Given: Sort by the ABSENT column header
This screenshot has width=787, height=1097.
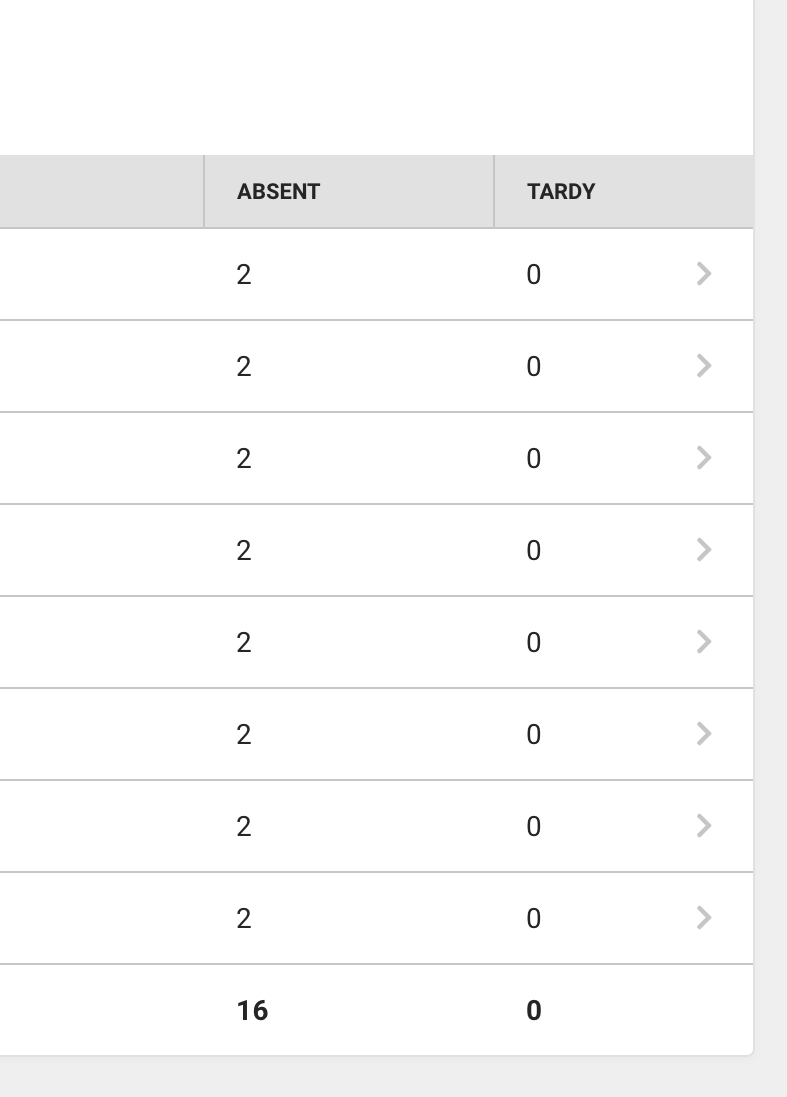Looking at the screenshot, I should (x=278, y=192).
